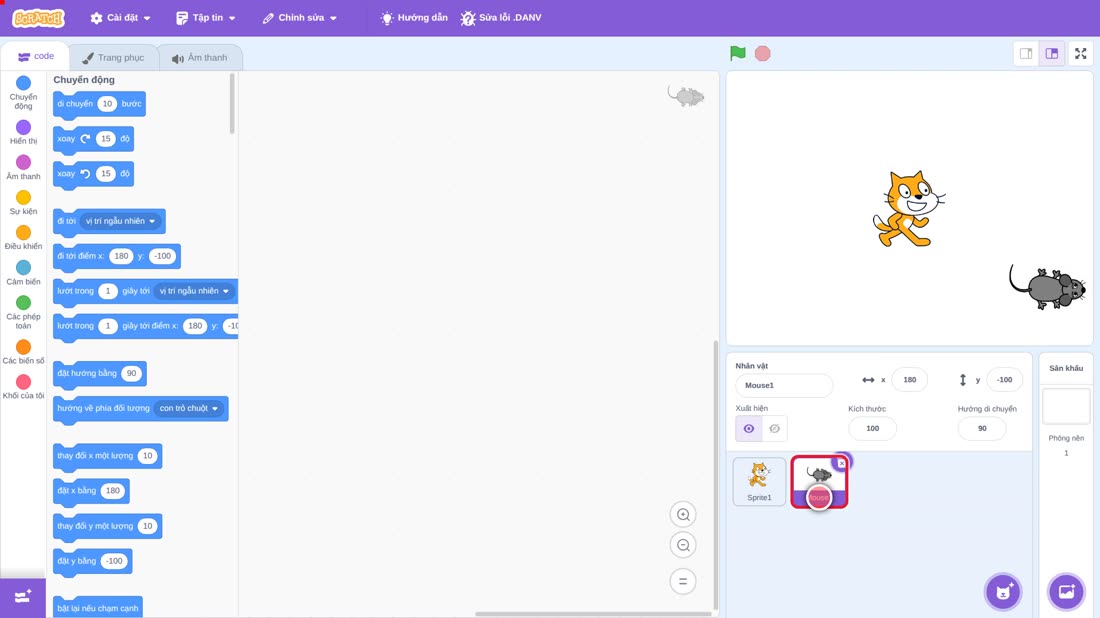Expand the 'con trỏ chuột' dropdown
The width and height of the screenshot is (1100, 618).
click(x=189, y=408)
